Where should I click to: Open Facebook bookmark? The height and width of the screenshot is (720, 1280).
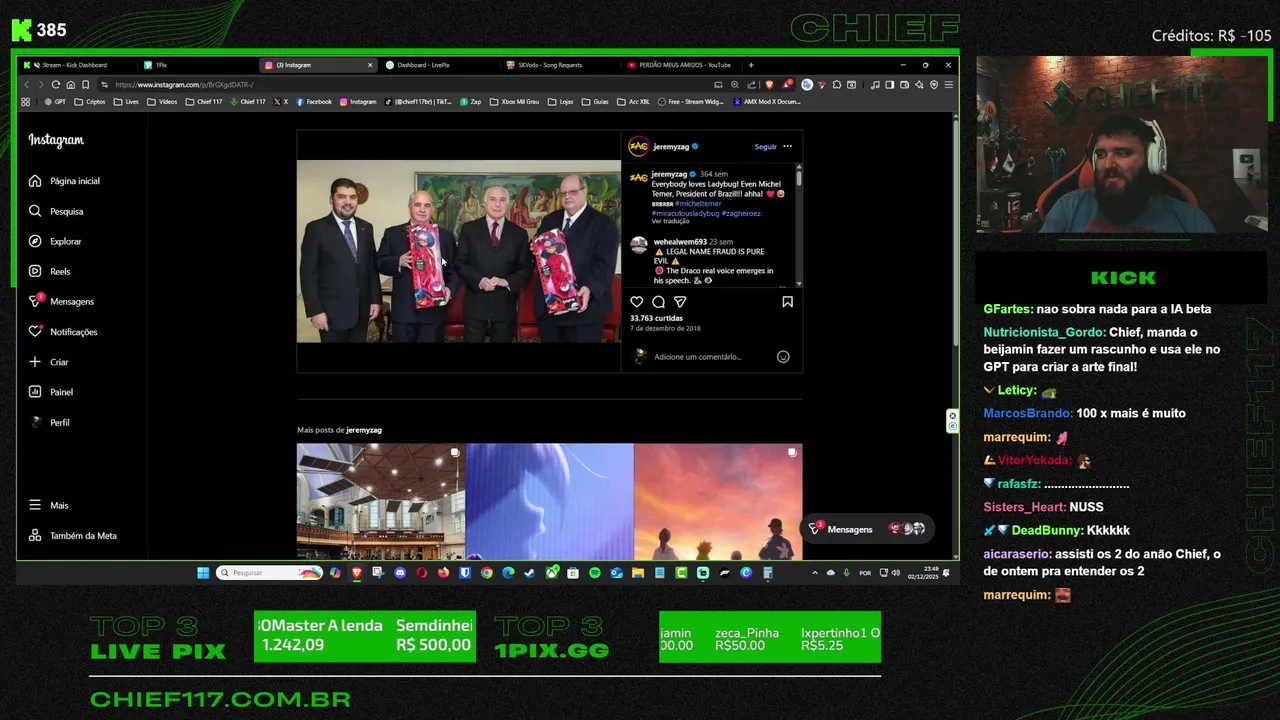point(314,102)
